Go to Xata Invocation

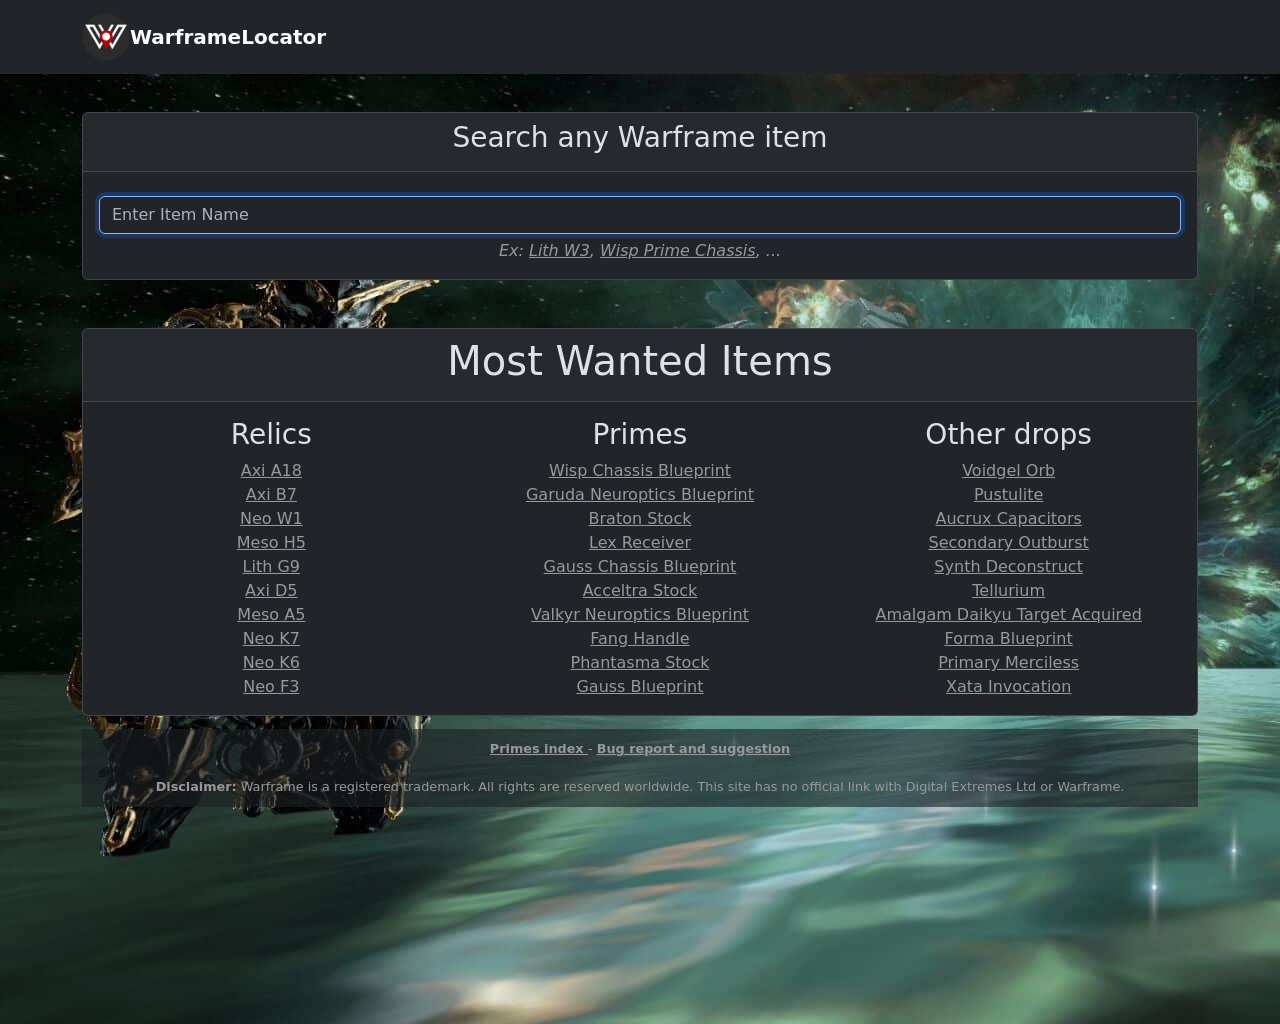[x=1008, y=687]
